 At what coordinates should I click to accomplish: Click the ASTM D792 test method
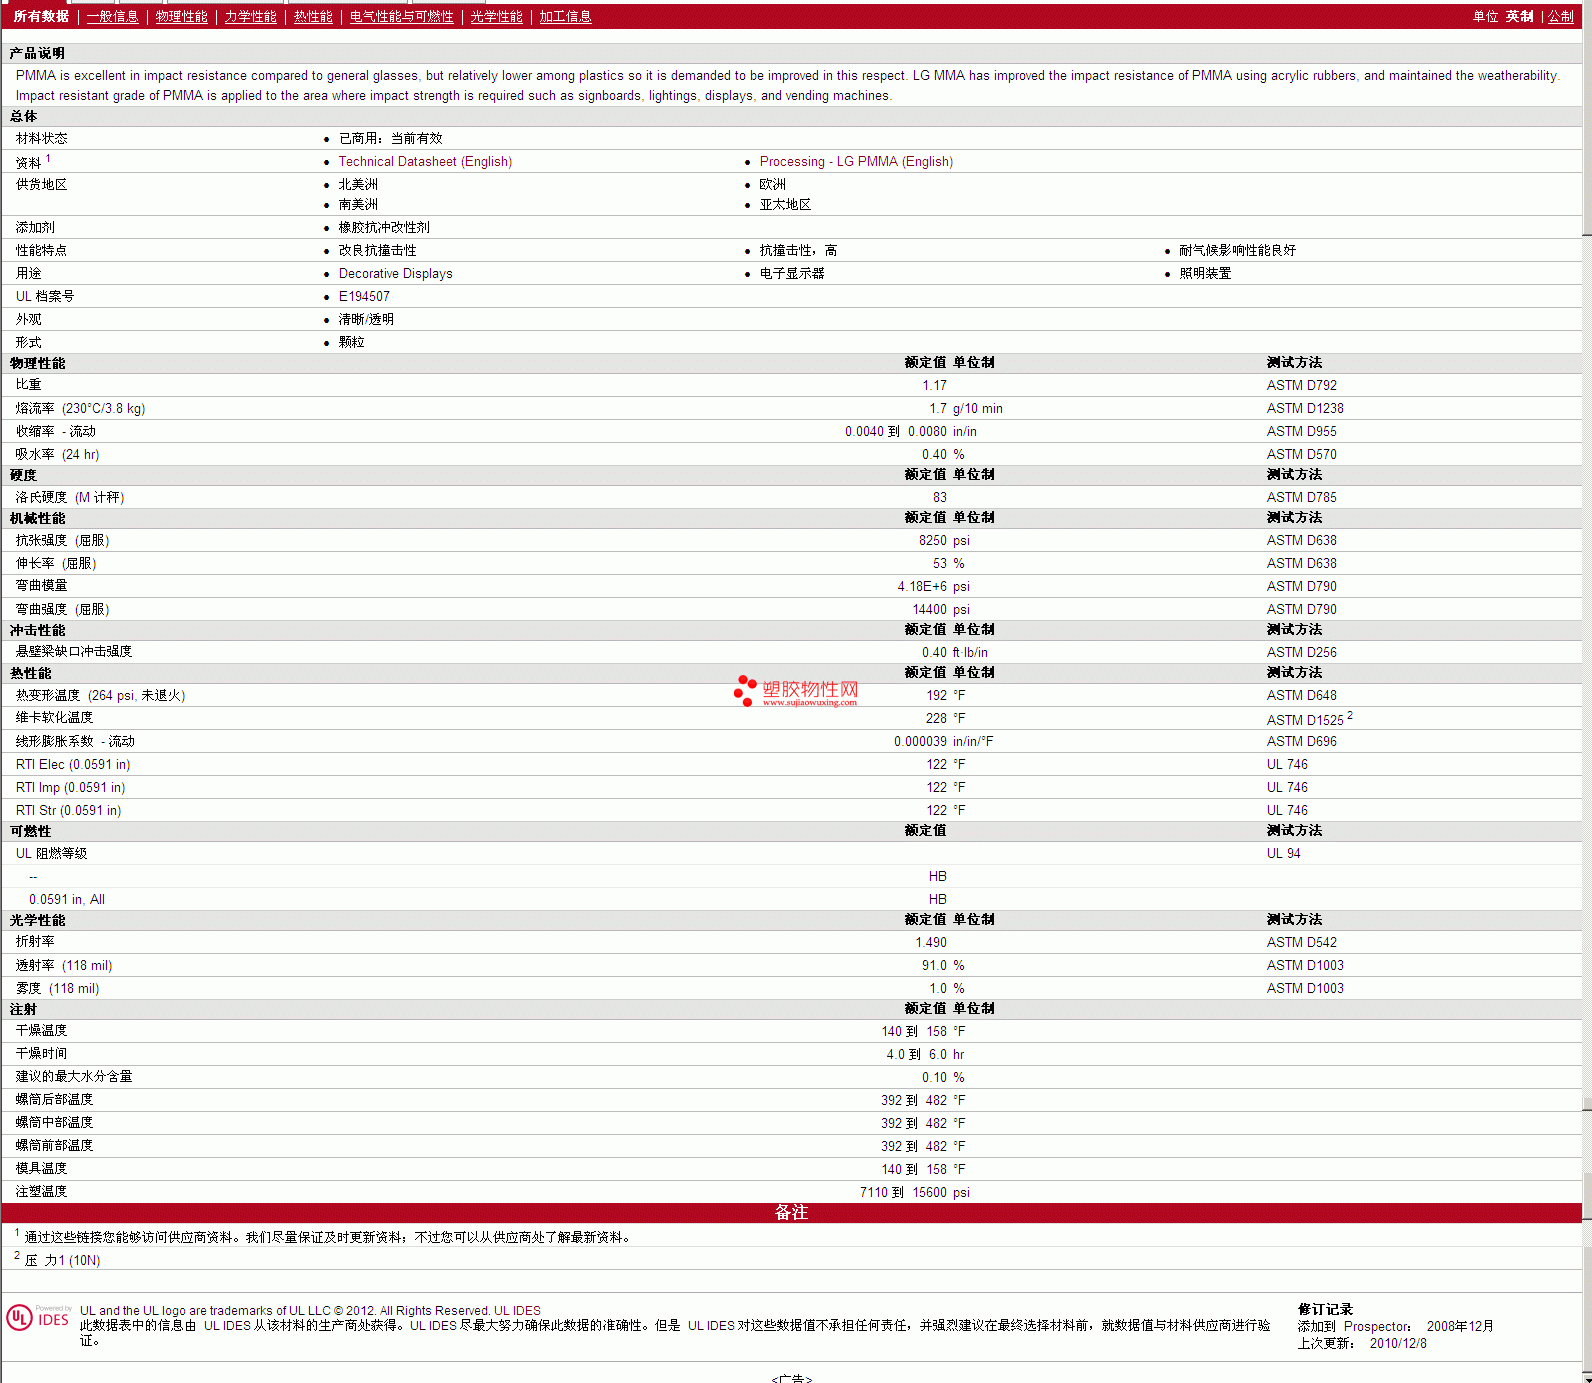point(1301,386)
